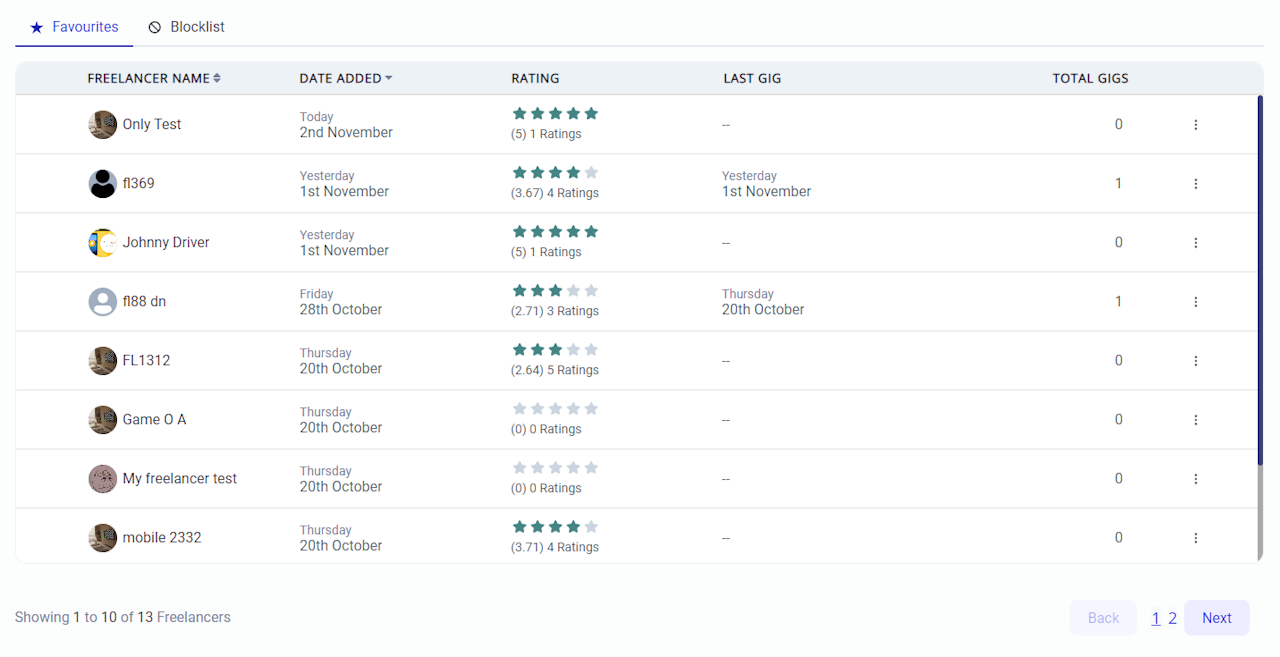Open the three-dot menu for Johnny Driver
1280x657 pixels.
click(1195, 243)
